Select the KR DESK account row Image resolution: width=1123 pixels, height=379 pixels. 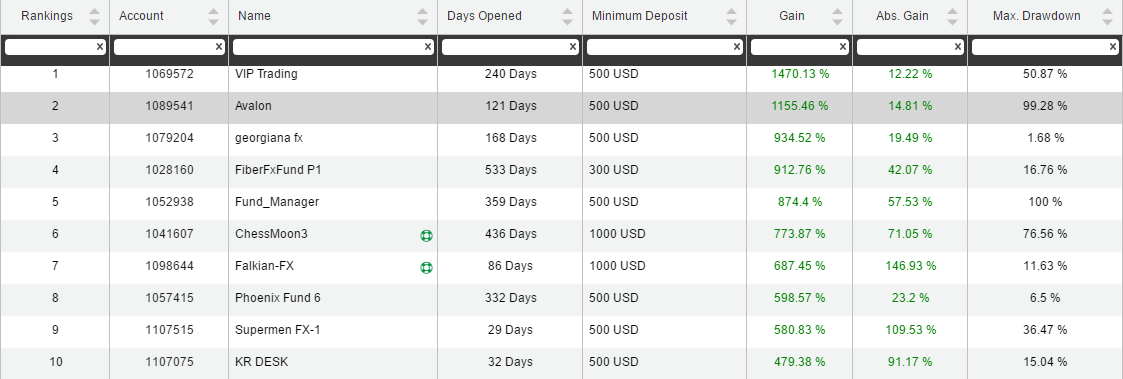562,363
